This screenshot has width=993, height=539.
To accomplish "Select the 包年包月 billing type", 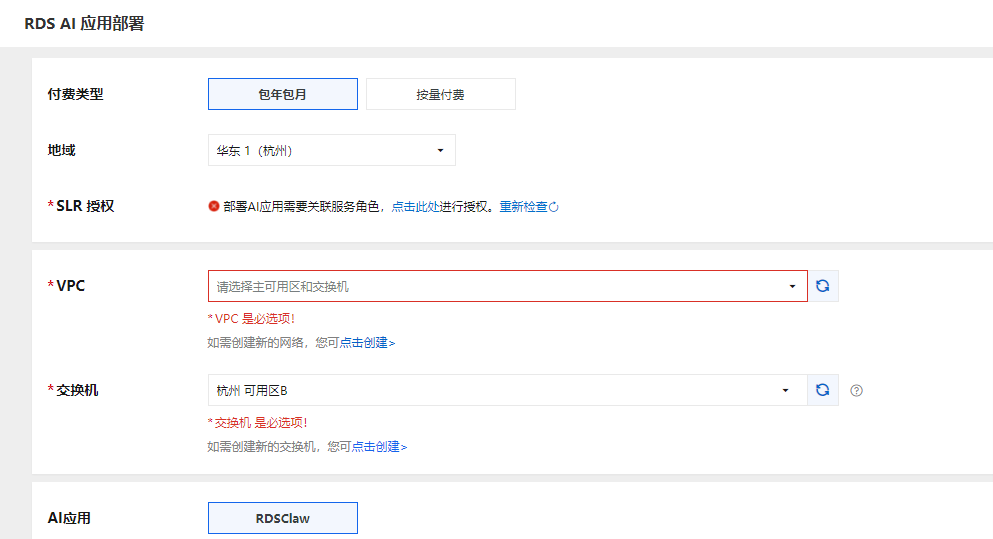I will pos(282,94).
